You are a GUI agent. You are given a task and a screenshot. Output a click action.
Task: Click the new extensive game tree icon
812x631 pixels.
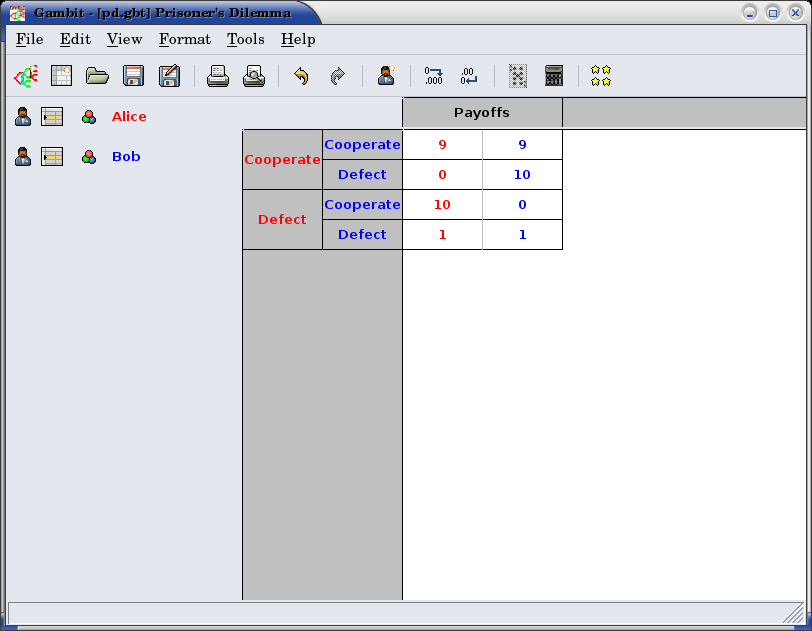(x=25, y=76)
